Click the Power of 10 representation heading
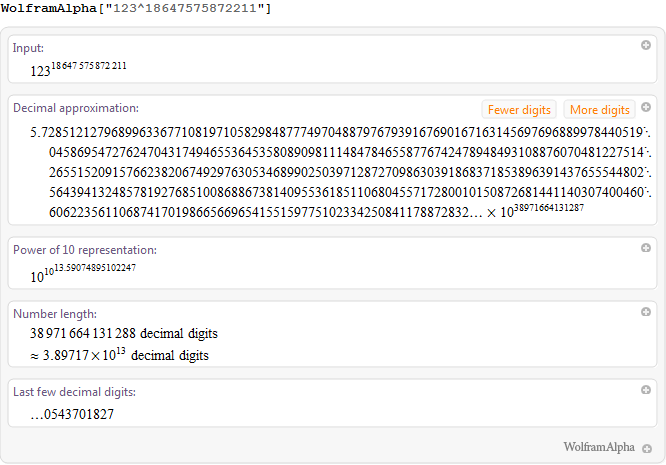 [x=85, y=250]
